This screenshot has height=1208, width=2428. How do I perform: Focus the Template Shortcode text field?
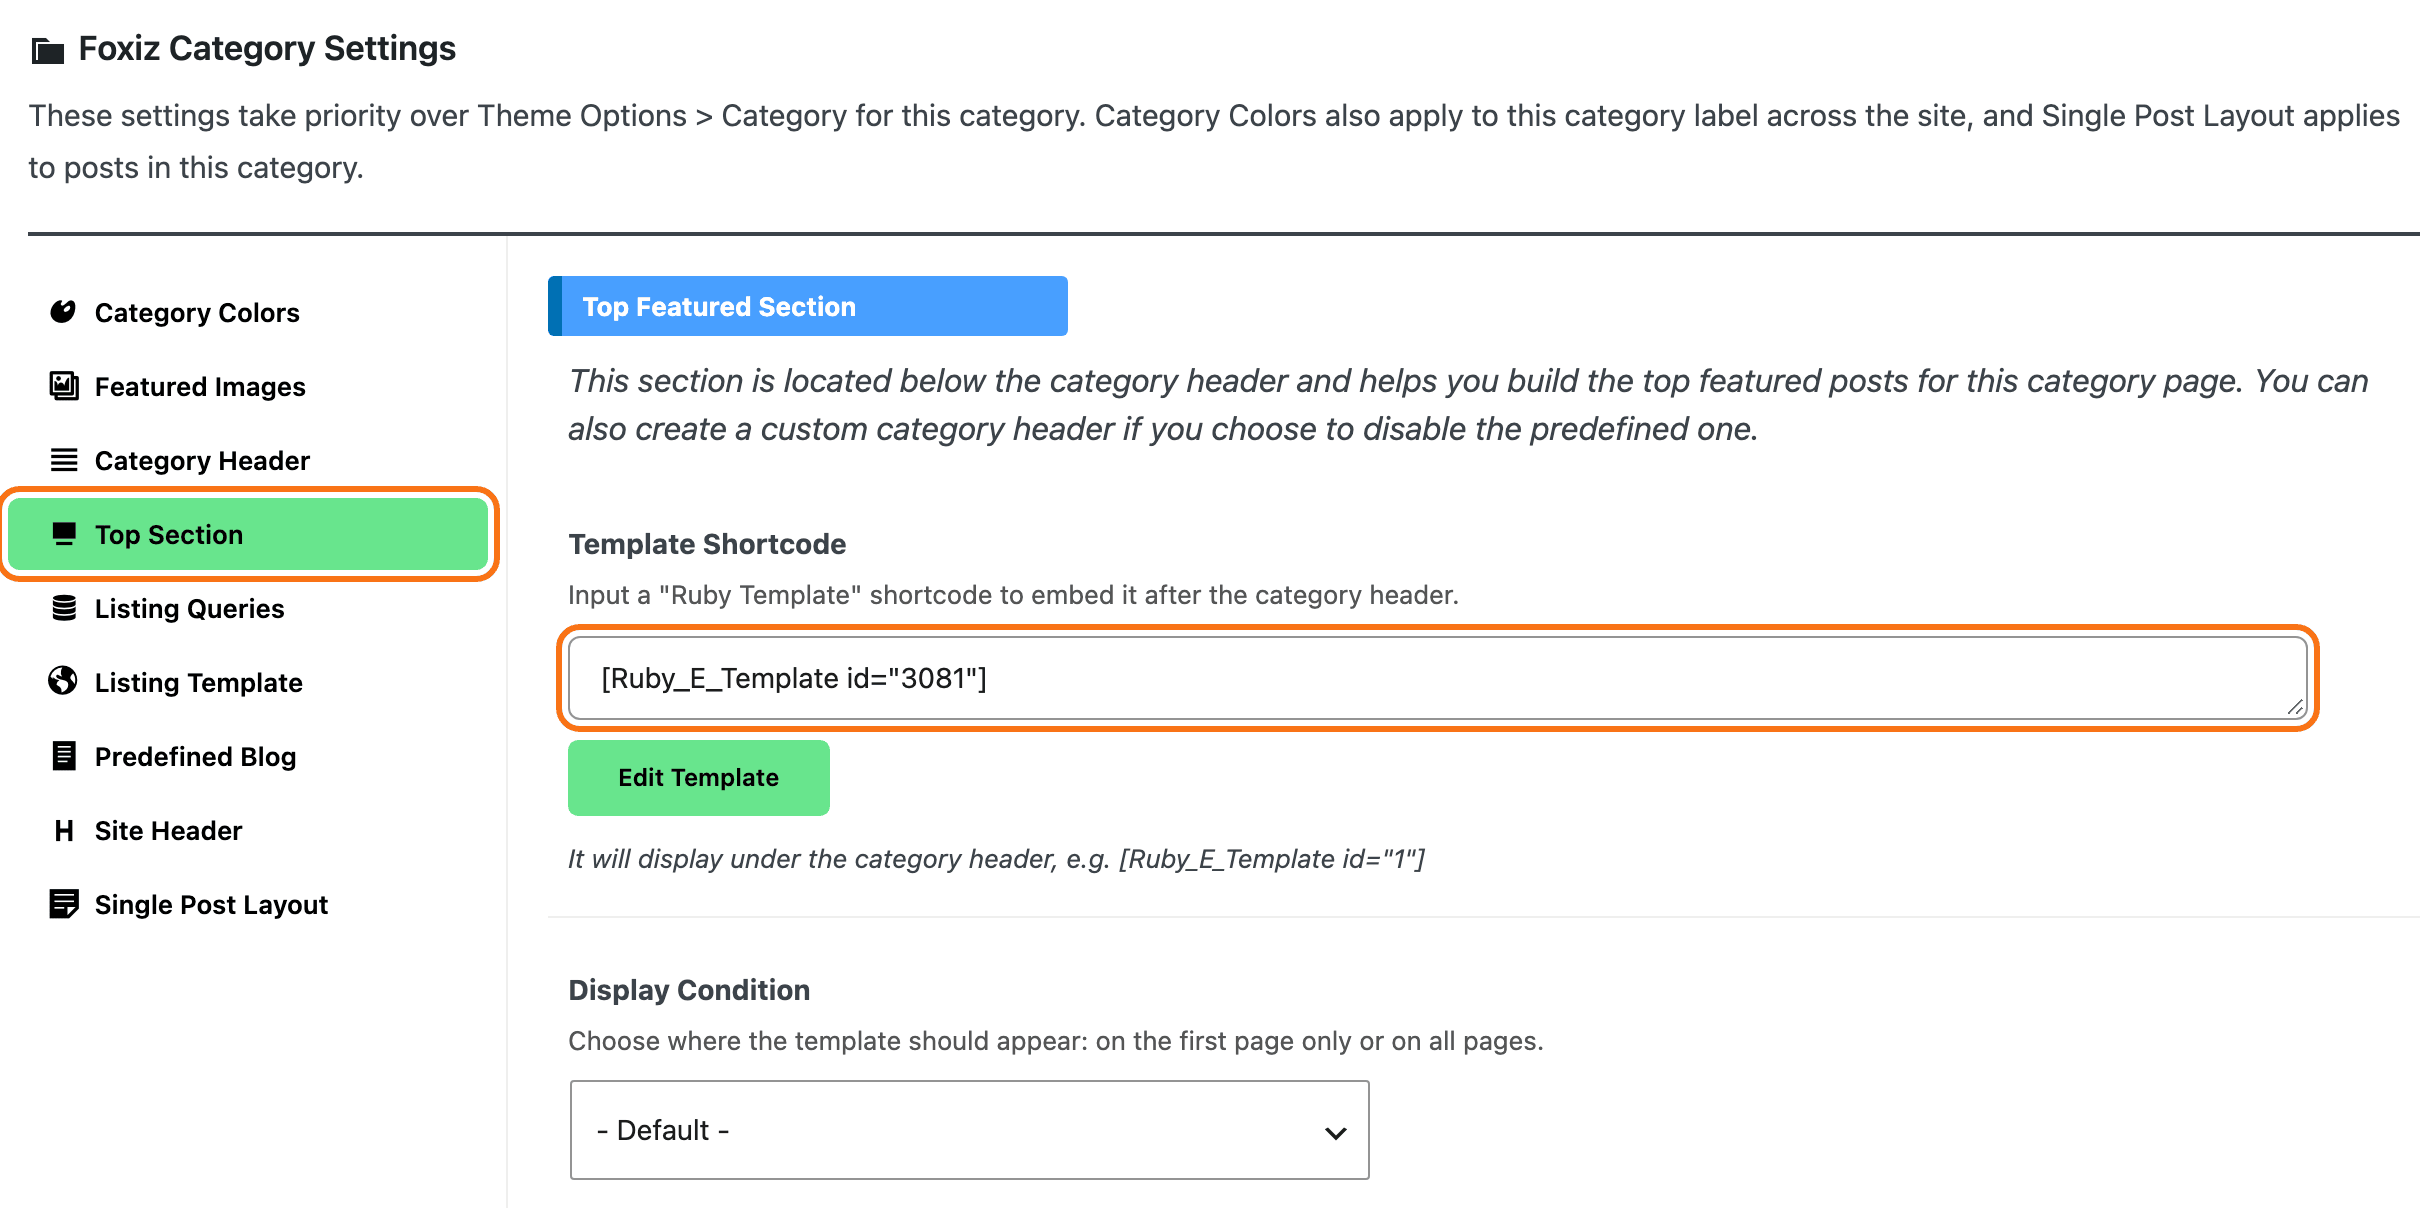coord(1437,678)
